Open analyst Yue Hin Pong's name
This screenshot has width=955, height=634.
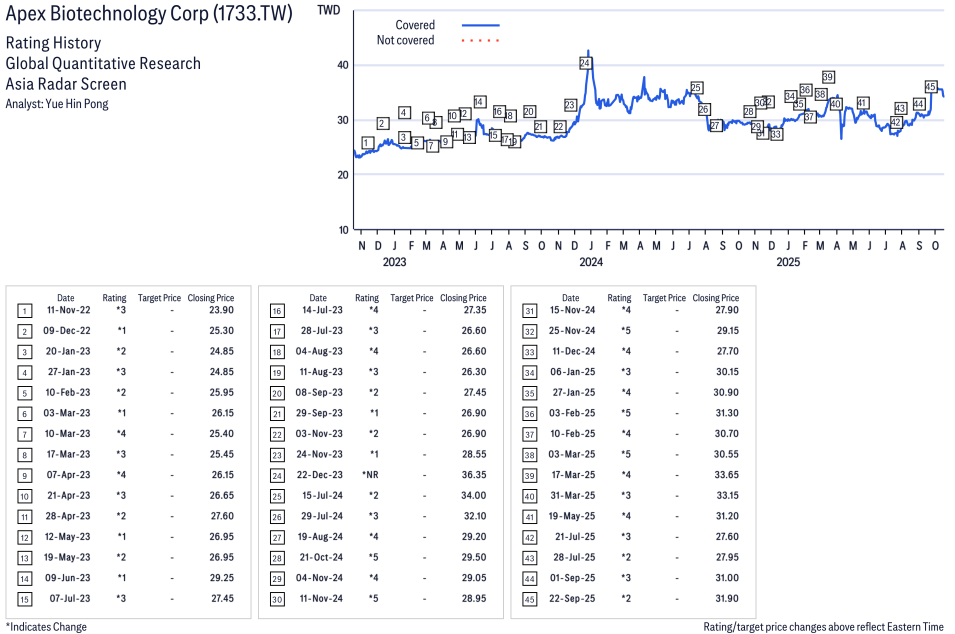pyautogui.click(x=76, y=103)
